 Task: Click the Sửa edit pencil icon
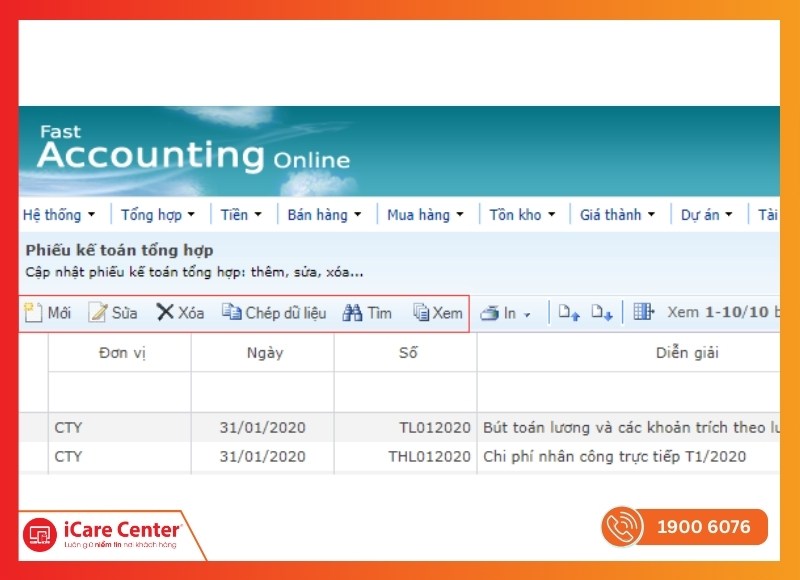tap(97, 312)
